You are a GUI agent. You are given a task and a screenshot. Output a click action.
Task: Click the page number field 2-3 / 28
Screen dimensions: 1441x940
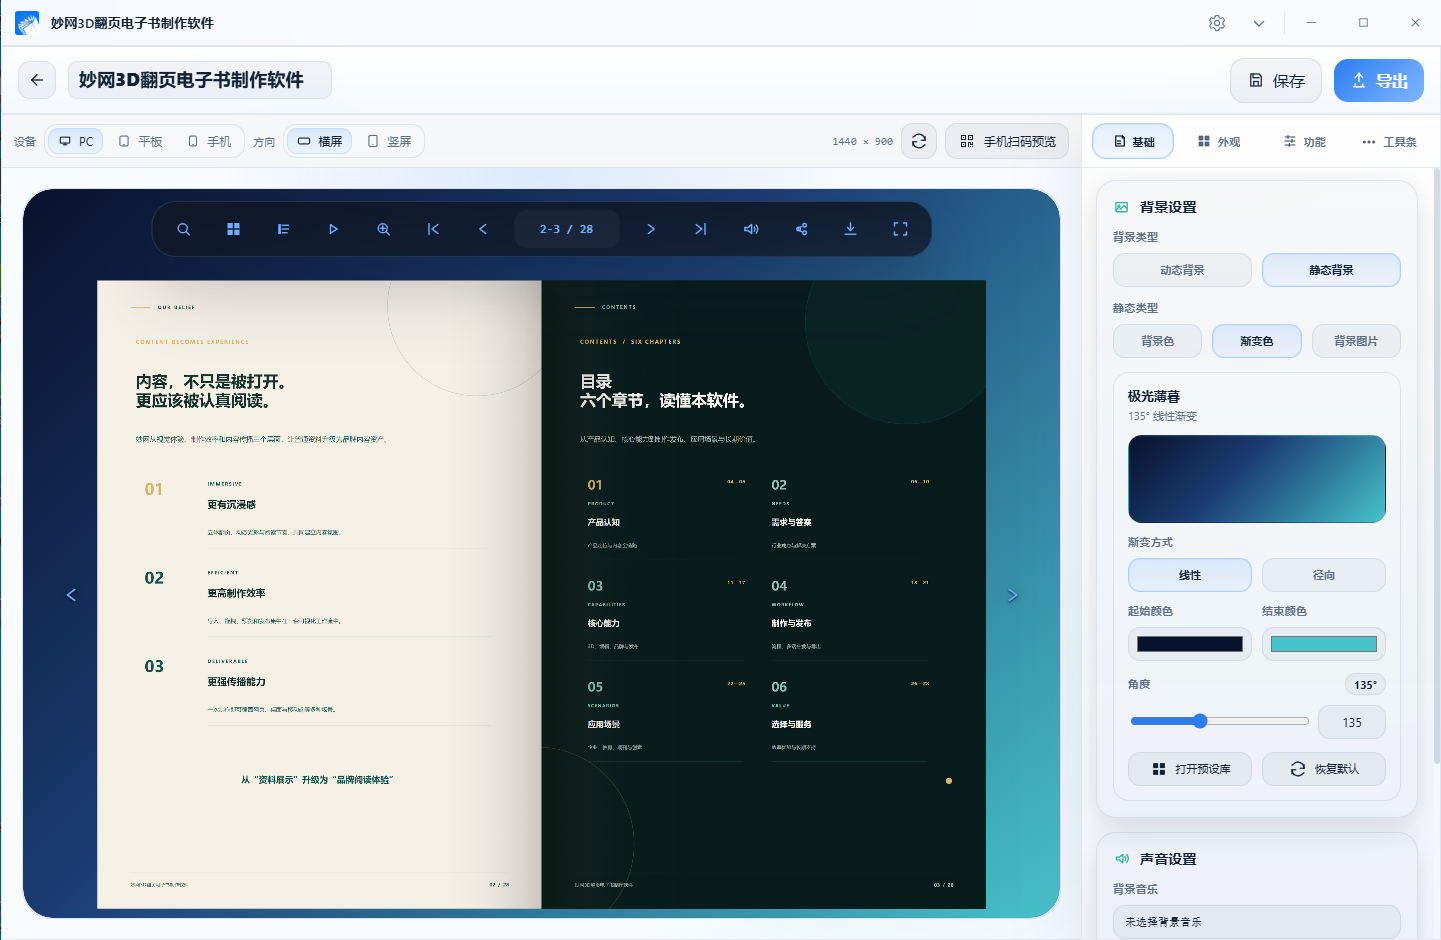[567, 229]
